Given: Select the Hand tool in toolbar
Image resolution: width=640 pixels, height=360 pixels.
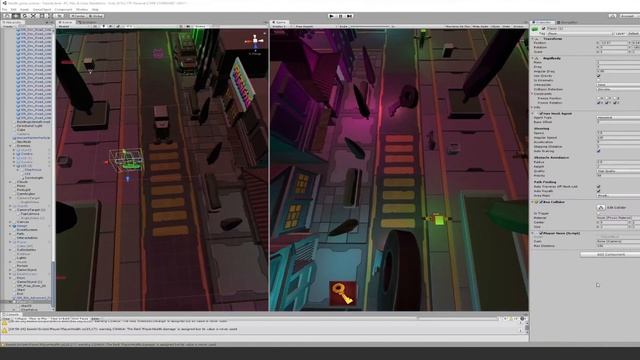Looking at the screenshot, I should point(7,16).
